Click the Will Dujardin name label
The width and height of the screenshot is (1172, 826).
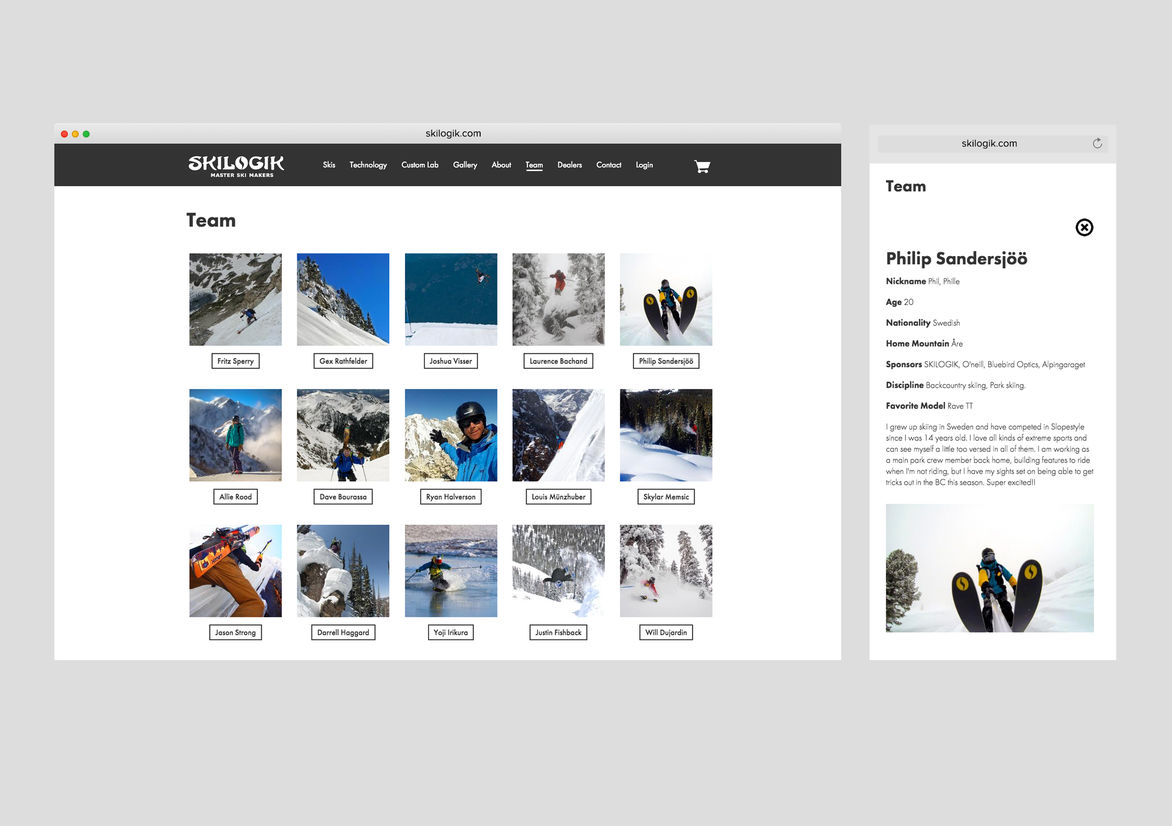click(666, 633)
